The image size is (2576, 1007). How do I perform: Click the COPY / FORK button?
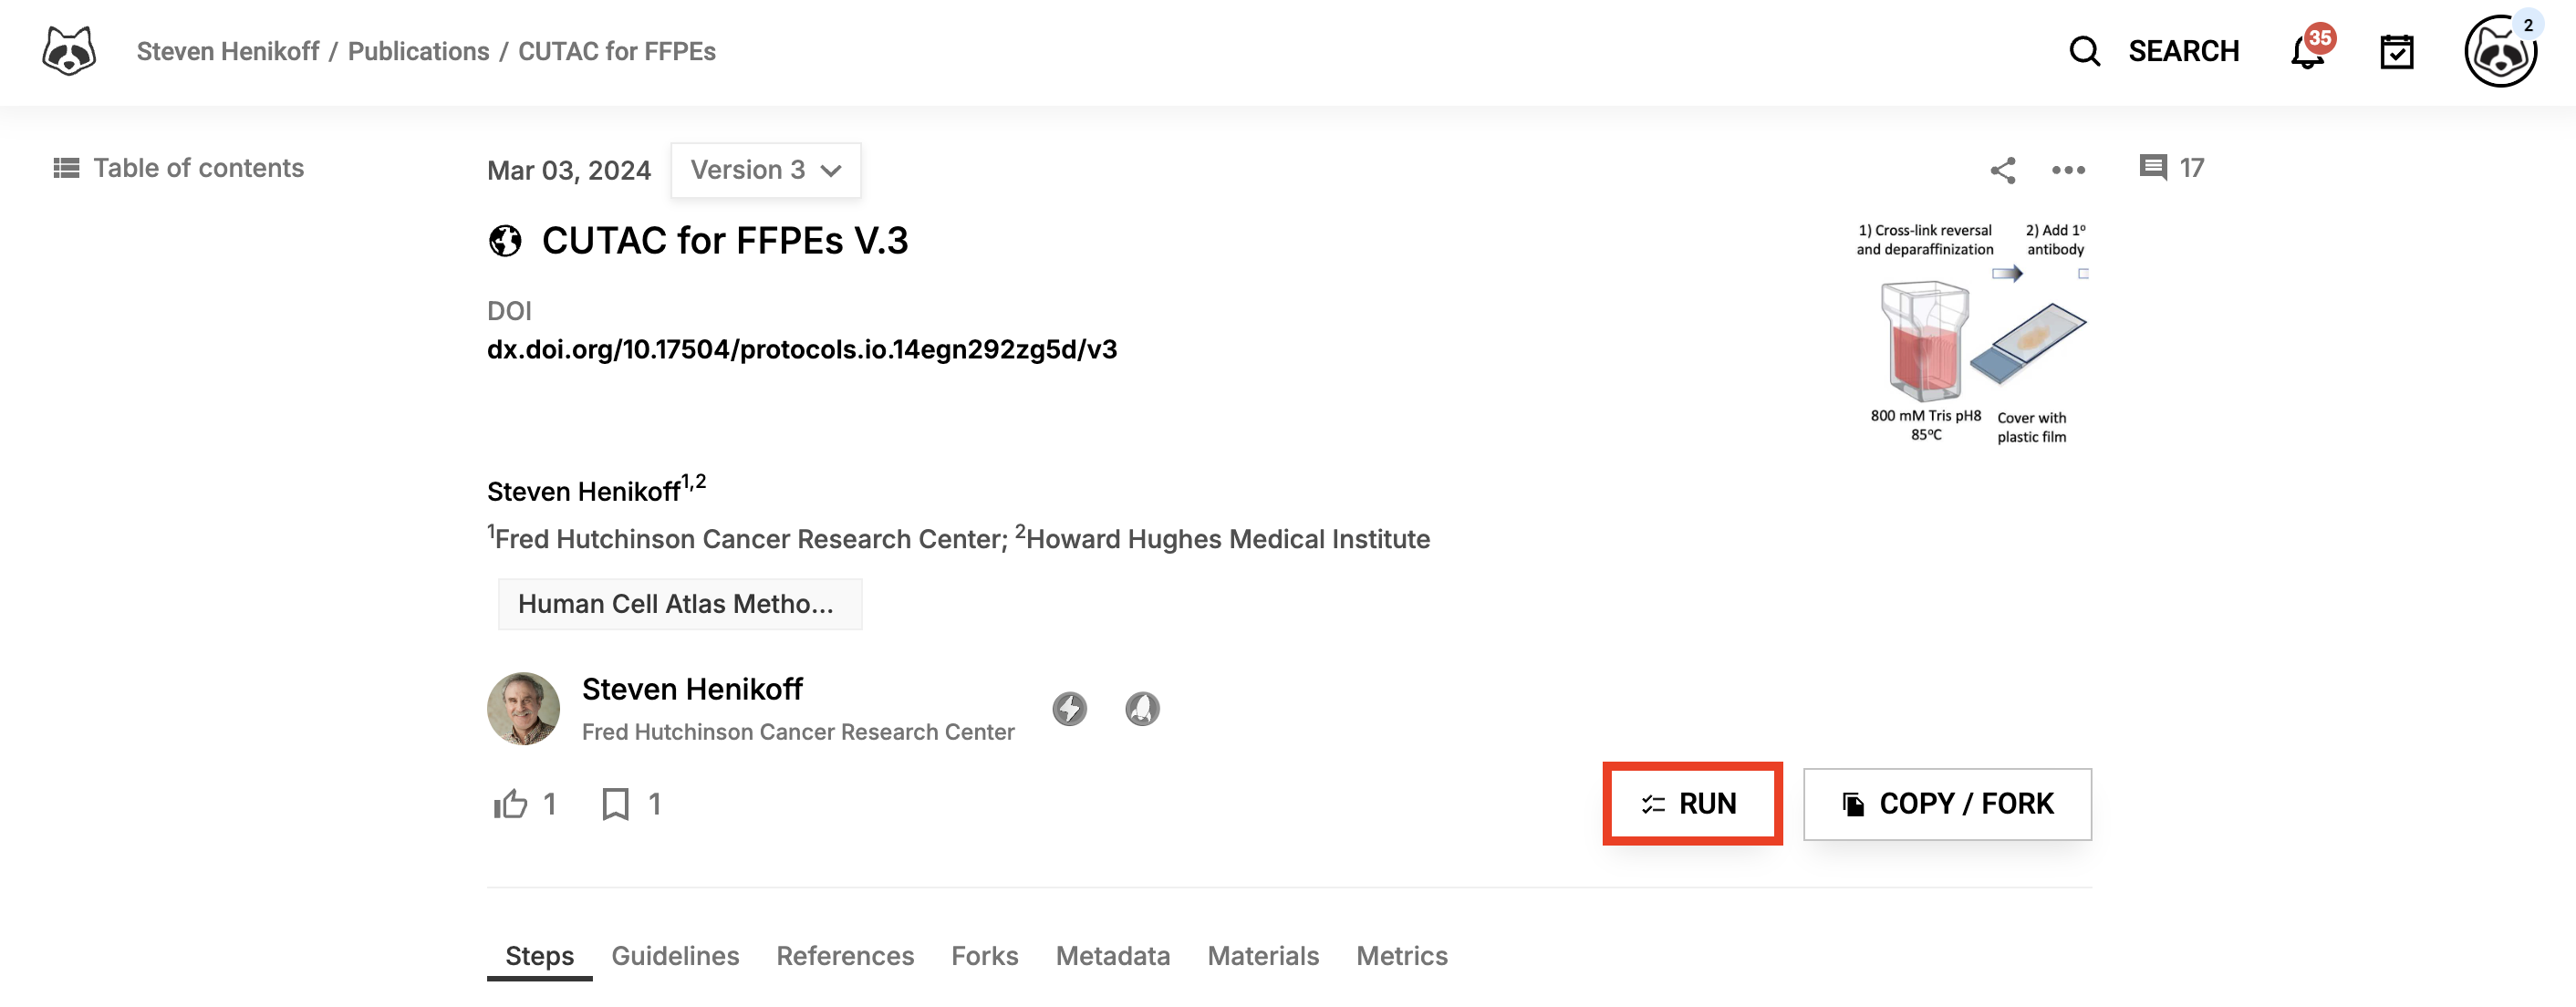click(1946, 803)
